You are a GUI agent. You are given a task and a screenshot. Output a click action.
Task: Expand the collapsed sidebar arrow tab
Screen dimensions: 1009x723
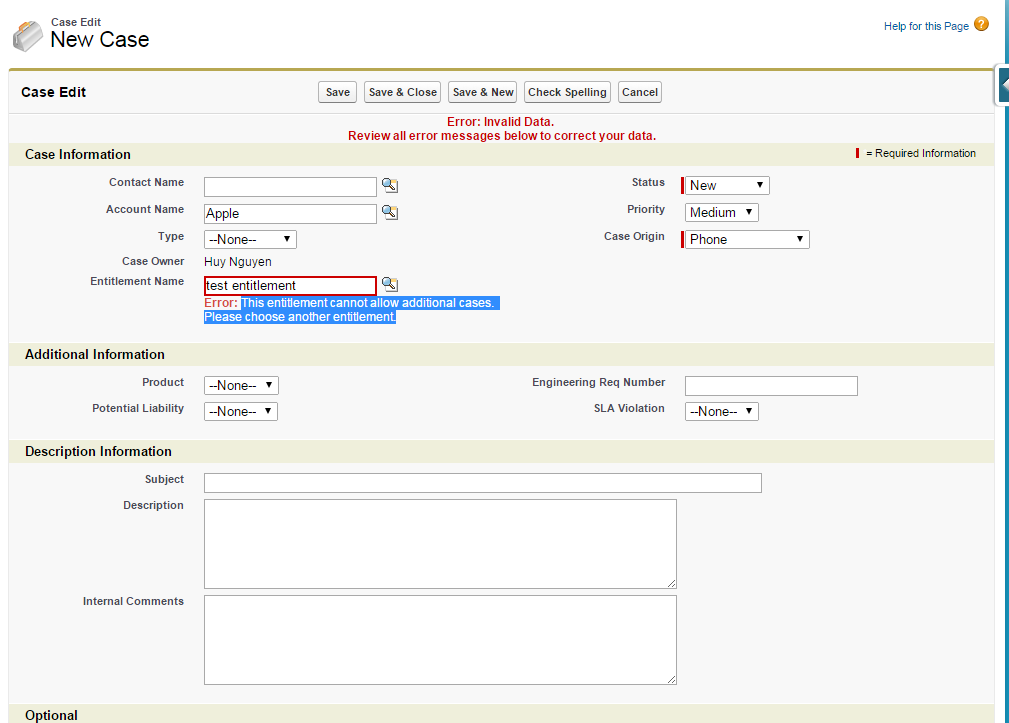click(x=1002, y=86)
